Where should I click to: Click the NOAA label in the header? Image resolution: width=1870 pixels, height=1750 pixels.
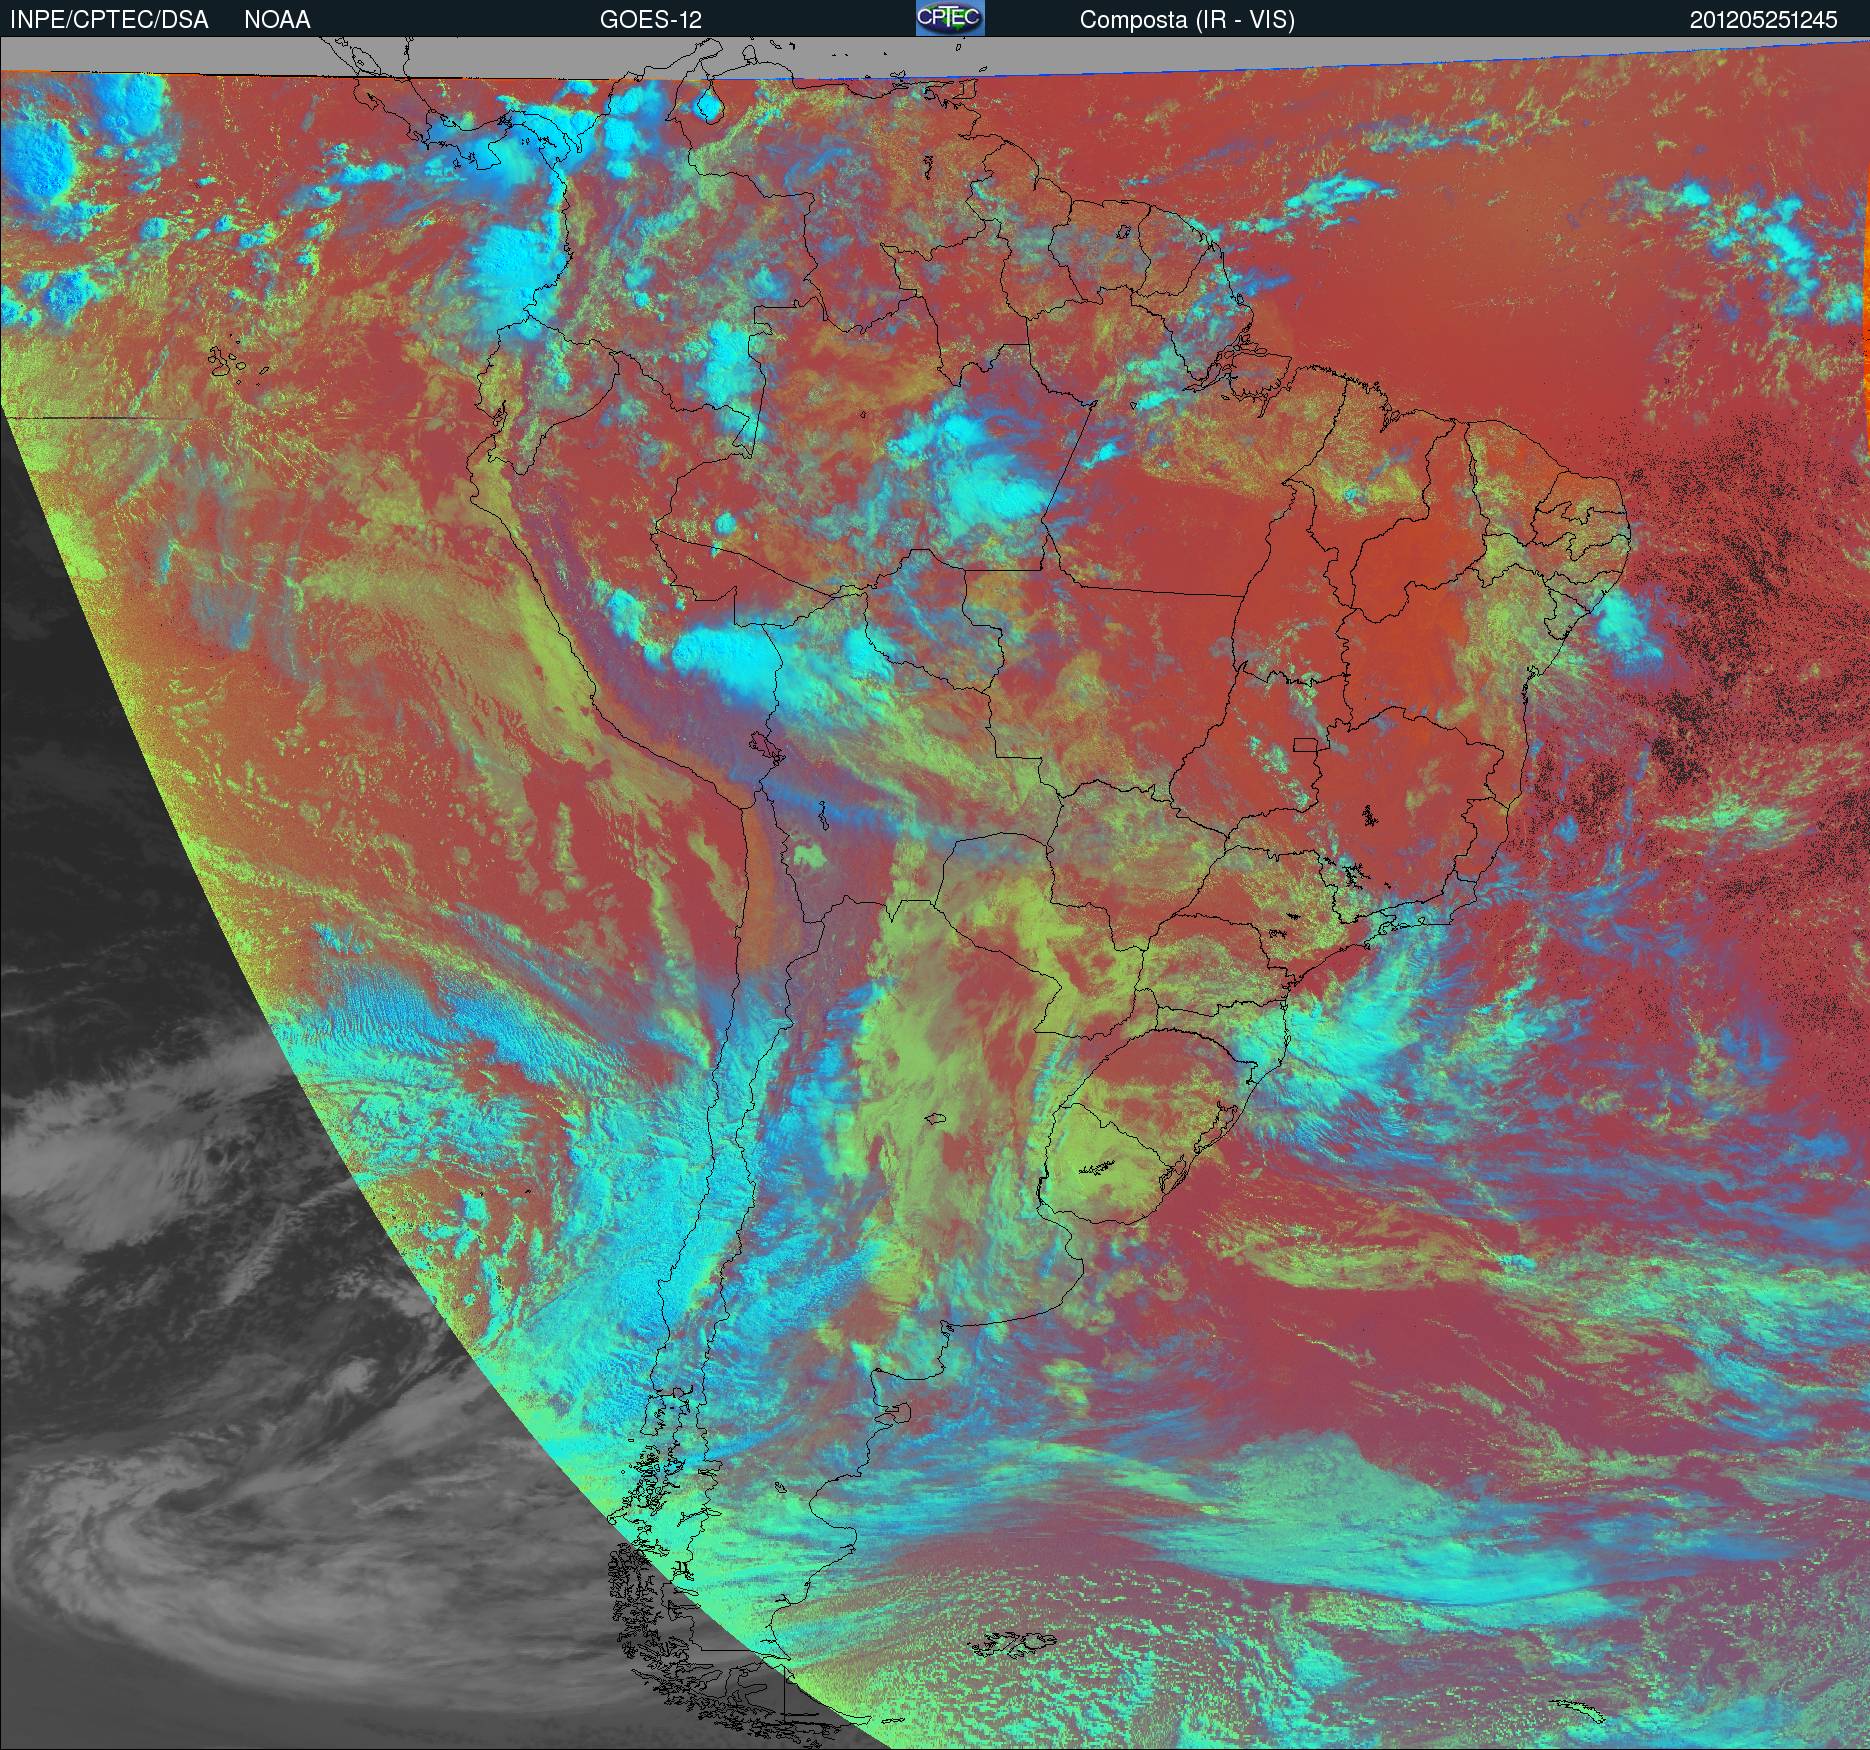point(277,20)
